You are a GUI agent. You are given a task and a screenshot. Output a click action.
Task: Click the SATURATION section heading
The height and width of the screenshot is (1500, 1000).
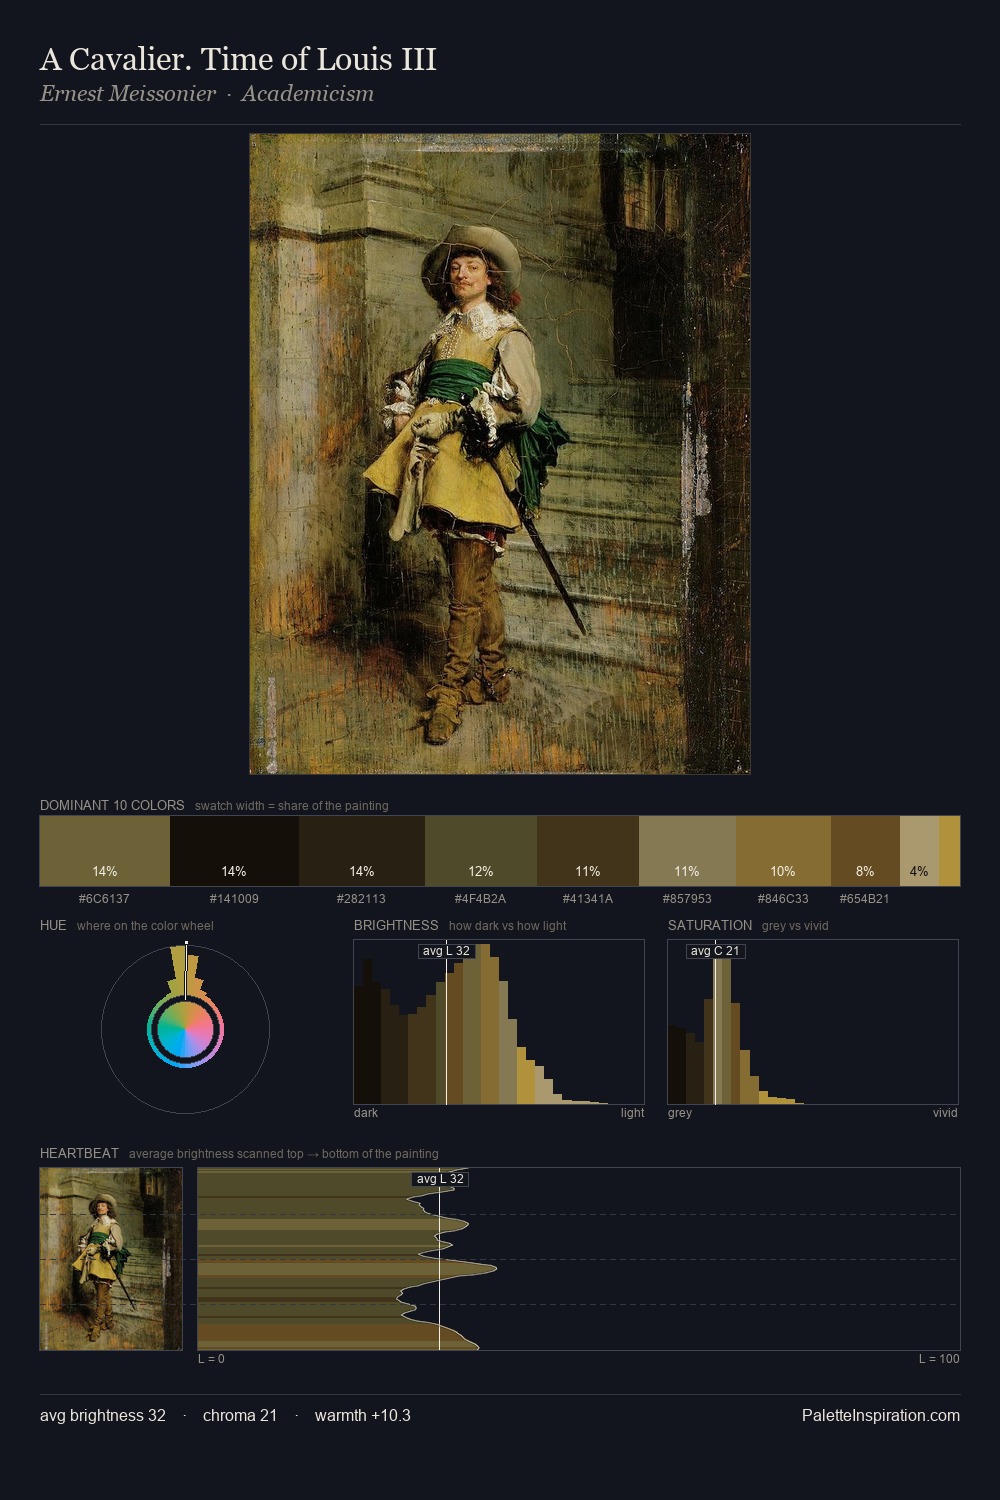tap(710, 925)
